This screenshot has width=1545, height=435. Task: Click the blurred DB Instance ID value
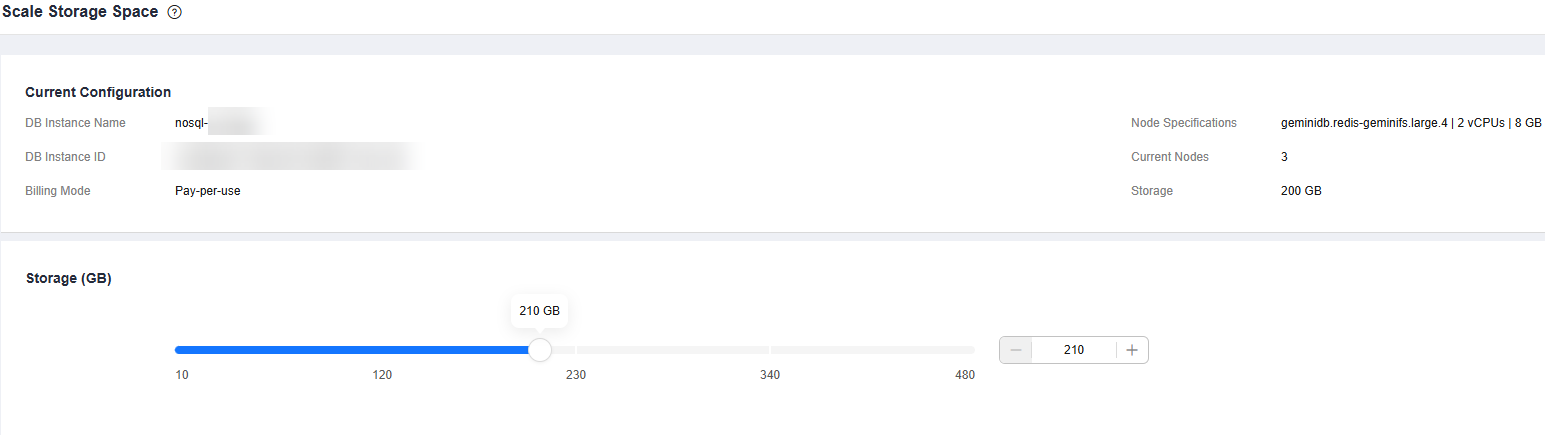(290, 157)
